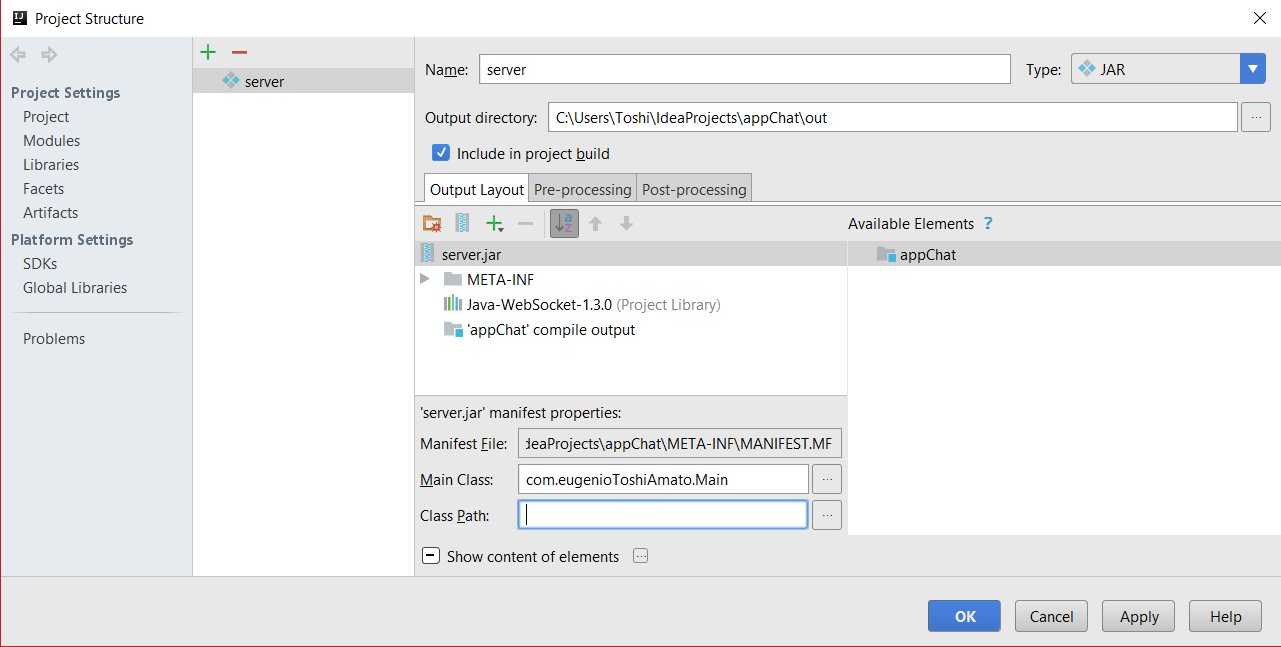
Task: Click the Manifest File field
Action: point(680,444)
